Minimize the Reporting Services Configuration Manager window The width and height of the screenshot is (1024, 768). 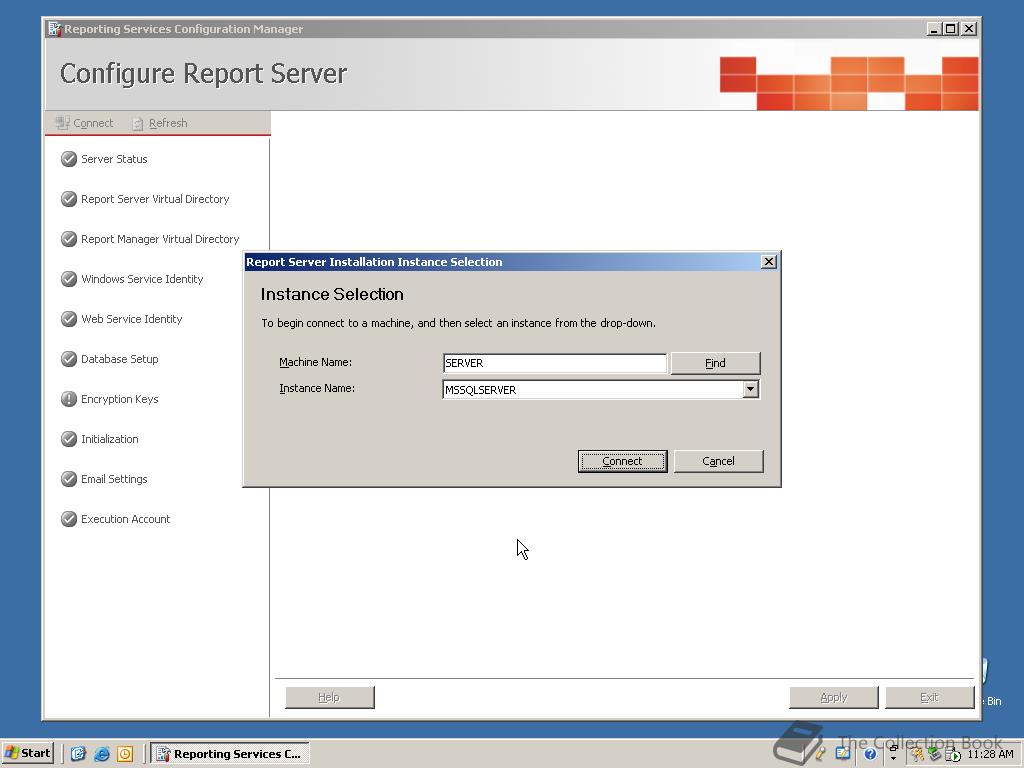pos(934,29)
